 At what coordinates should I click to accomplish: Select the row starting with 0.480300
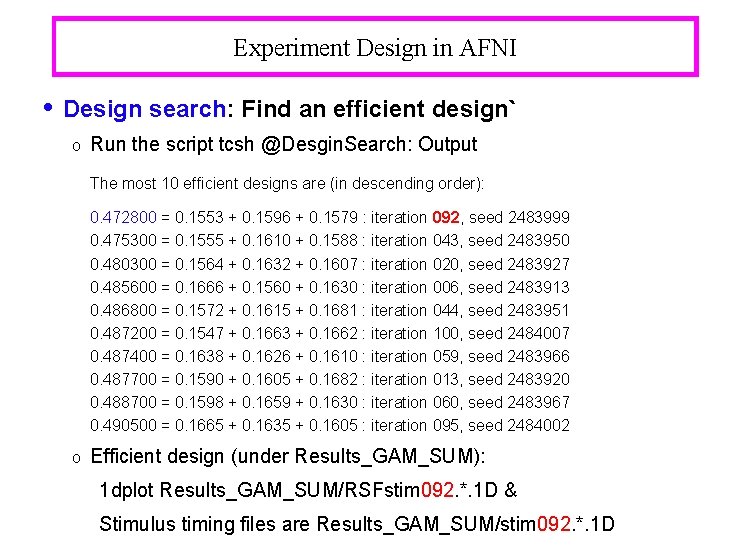click(x=330, y=264)
